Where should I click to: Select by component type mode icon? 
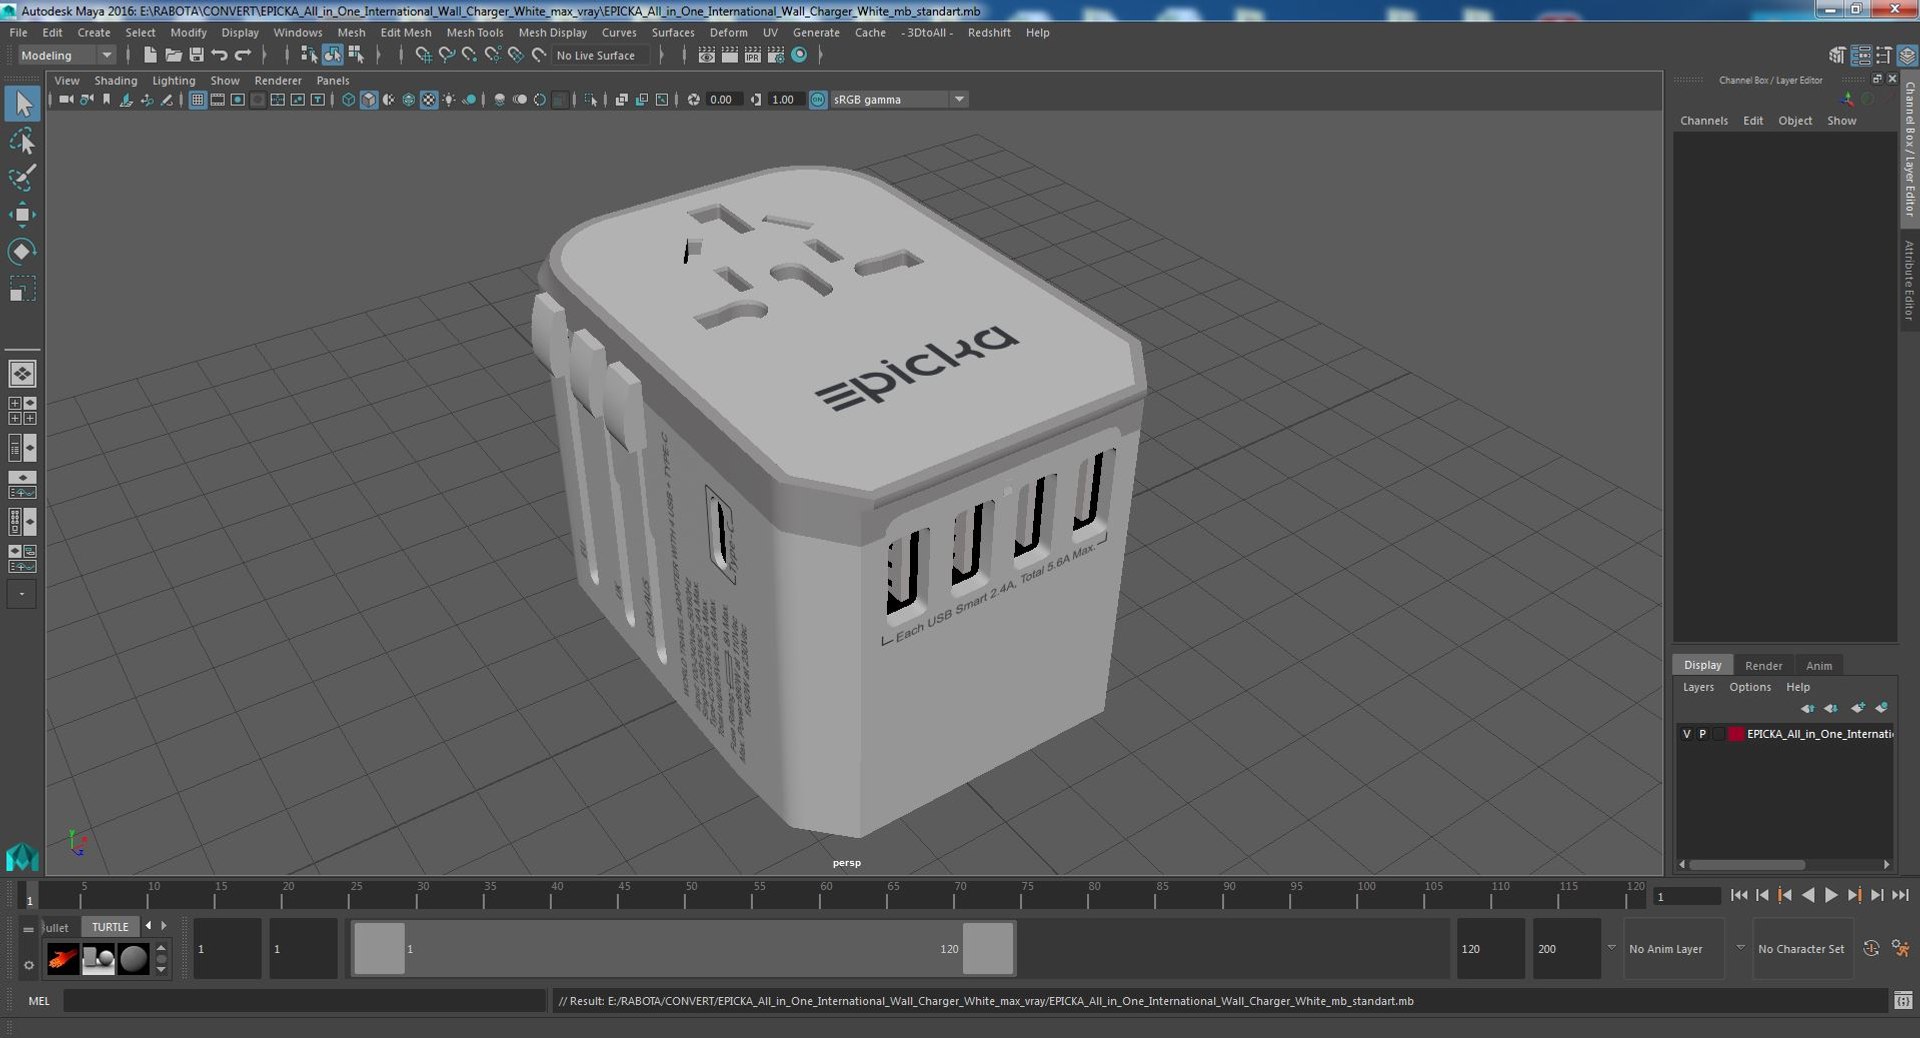(x=355, y=55)
